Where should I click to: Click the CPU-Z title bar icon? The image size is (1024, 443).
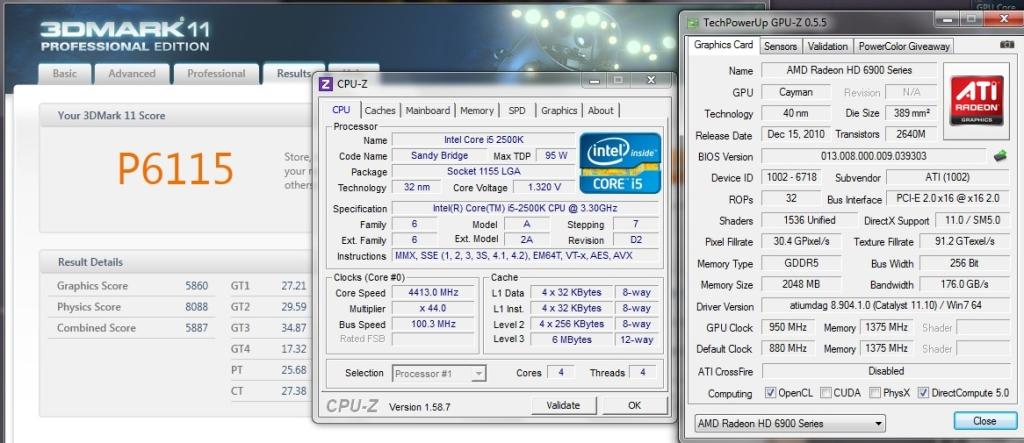click(x=327, y=84)
